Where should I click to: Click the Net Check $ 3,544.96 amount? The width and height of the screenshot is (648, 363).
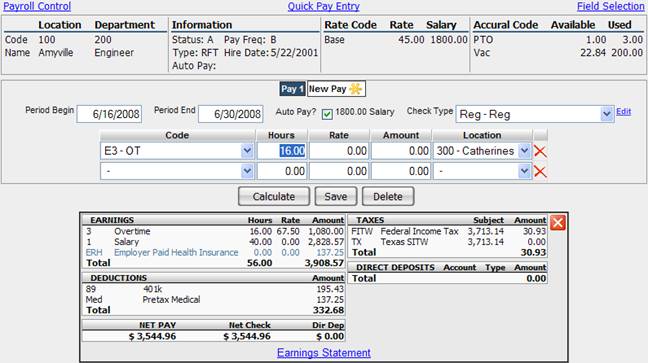247,336
